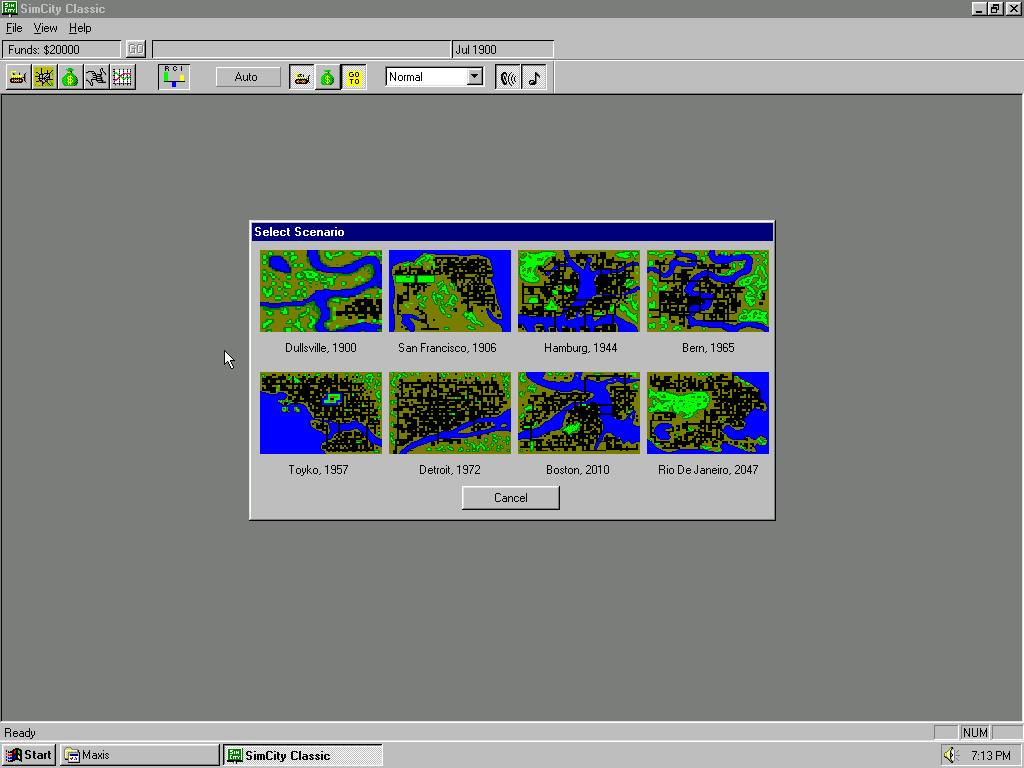Screen dimensions: 1024x768
Task: Open the Help menu
Action: pos(80,28)
